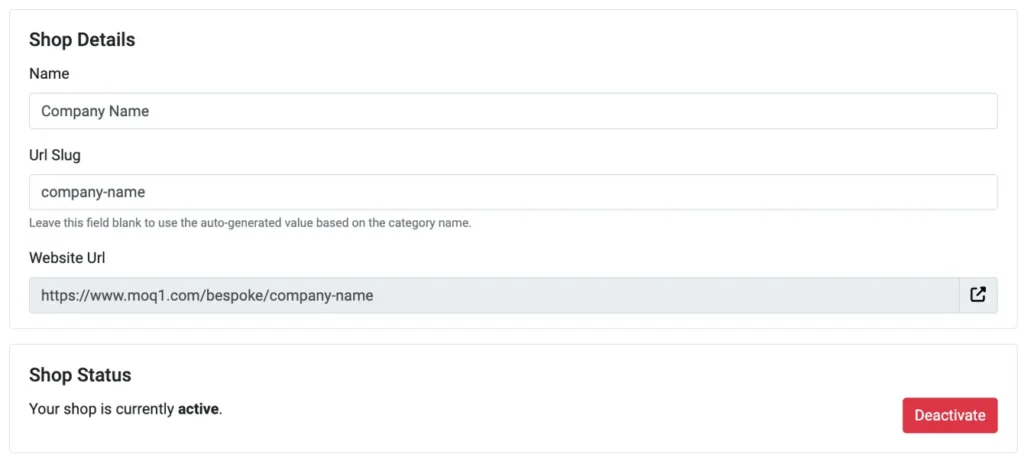Image resolution: width=1024 pixels, height=458 pixels.
Task: Select the read-only Website Url field
Action: (494, 295)
